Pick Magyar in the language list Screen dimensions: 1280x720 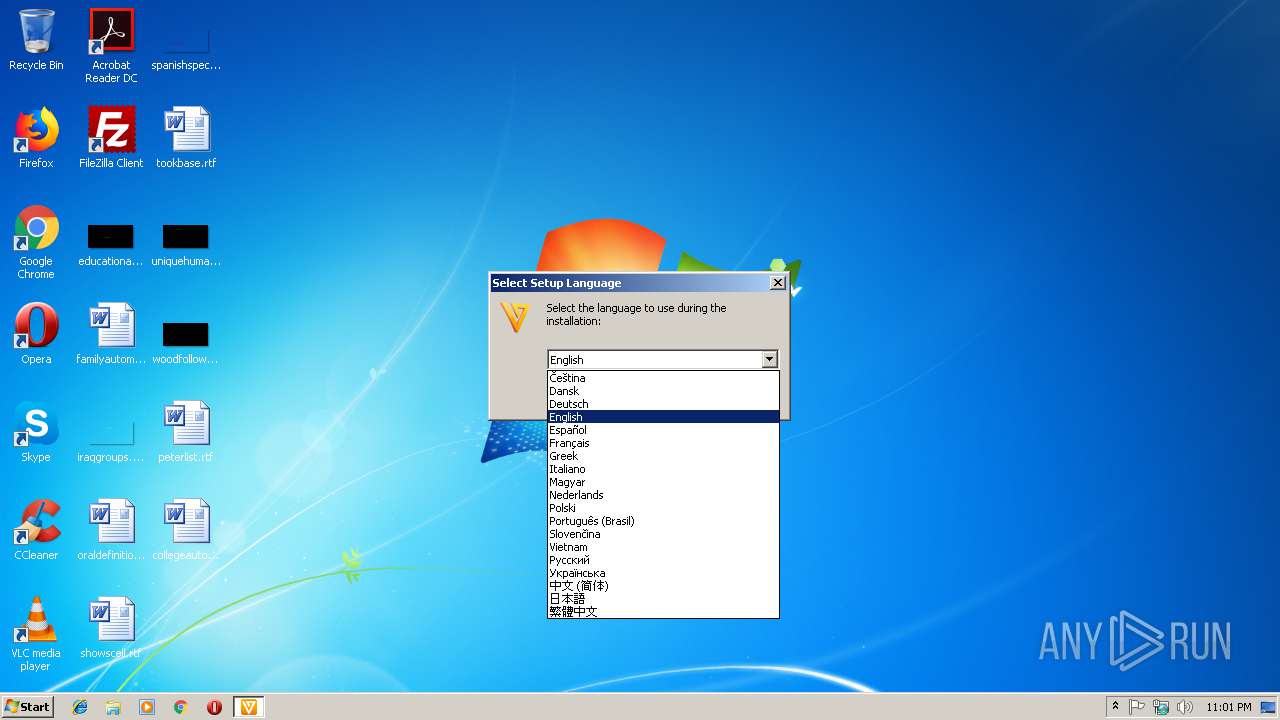pos(663,482)
